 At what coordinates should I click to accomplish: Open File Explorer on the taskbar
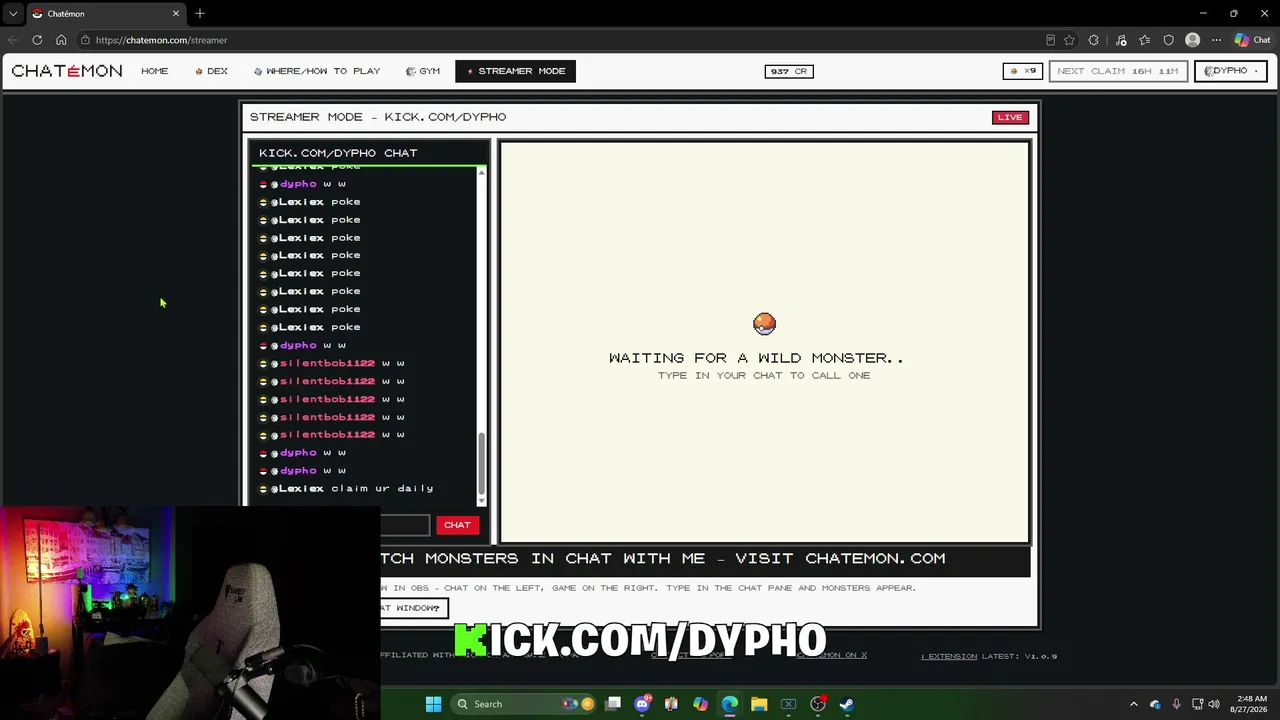click(x=759, y=704)
